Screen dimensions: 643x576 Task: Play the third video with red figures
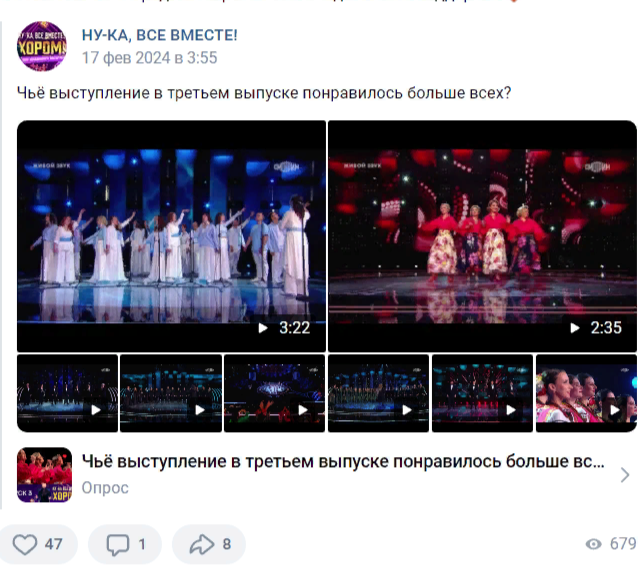[x=274, y=393]
